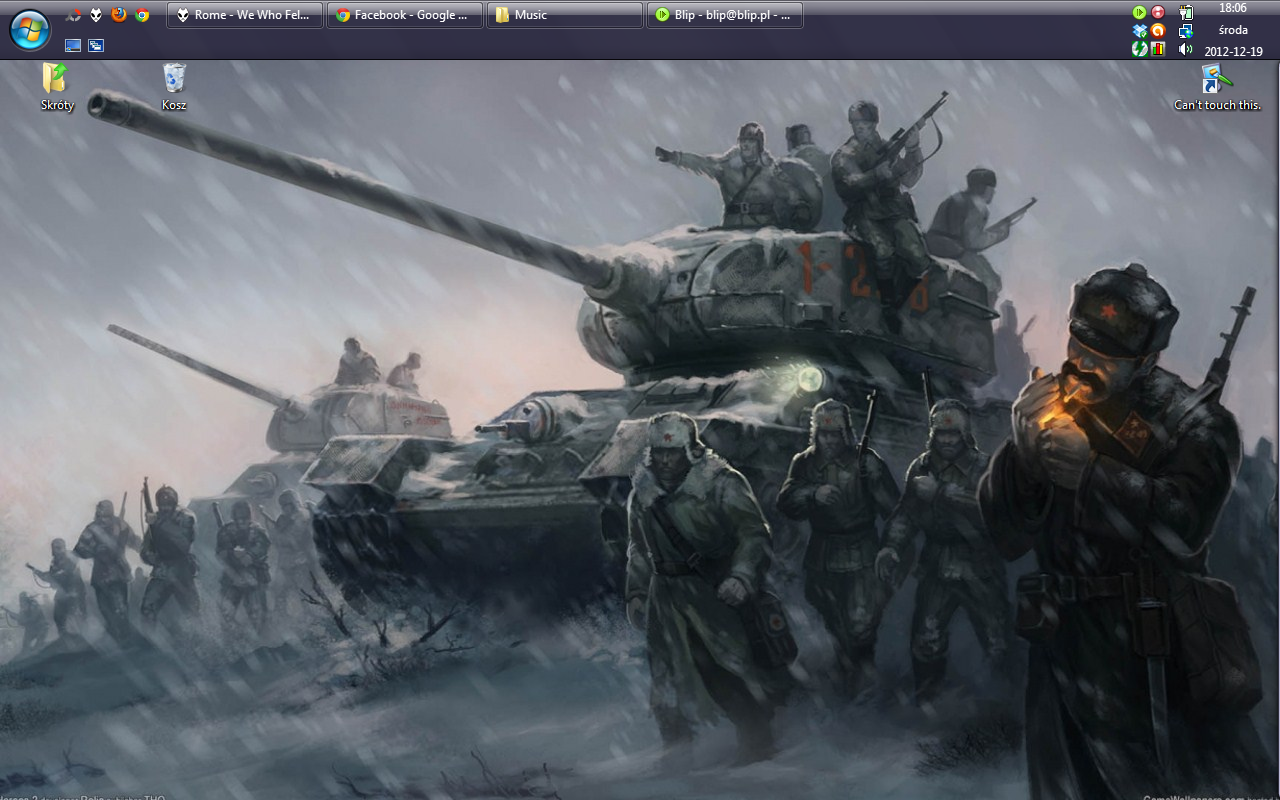Image resolution: width=1280 pixels, height=800 pixels.
Task: Launch Google Chrome from the quick launch
Action: coord(142,15)
